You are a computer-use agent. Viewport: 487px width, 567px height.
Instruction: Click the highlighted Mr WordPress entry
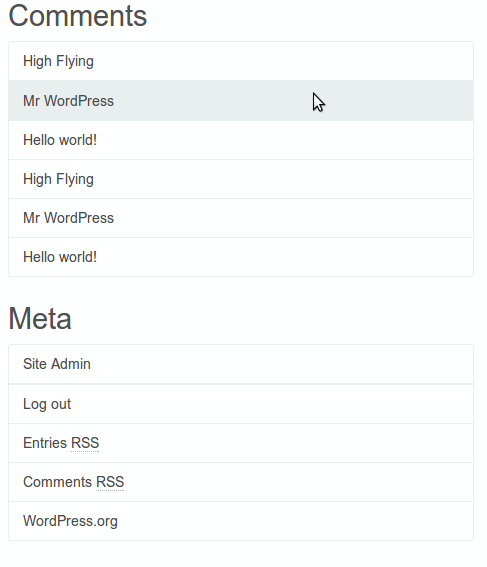pos(241,101)
